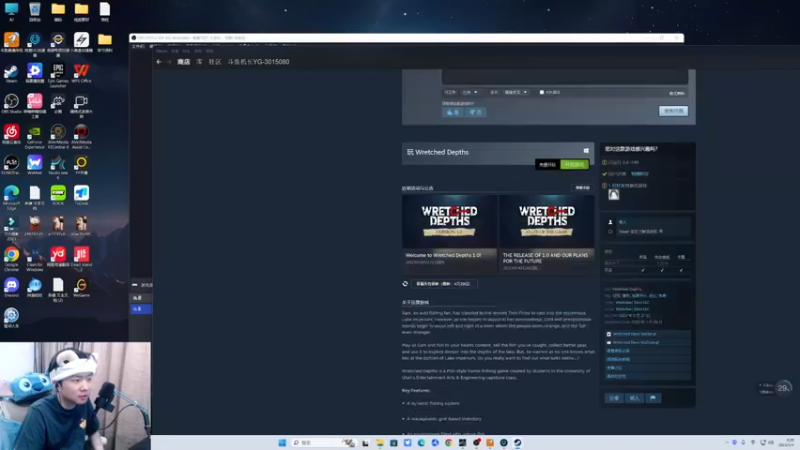
Task: Open NetEase Cloud Music red icon
Action: (11, 134)
